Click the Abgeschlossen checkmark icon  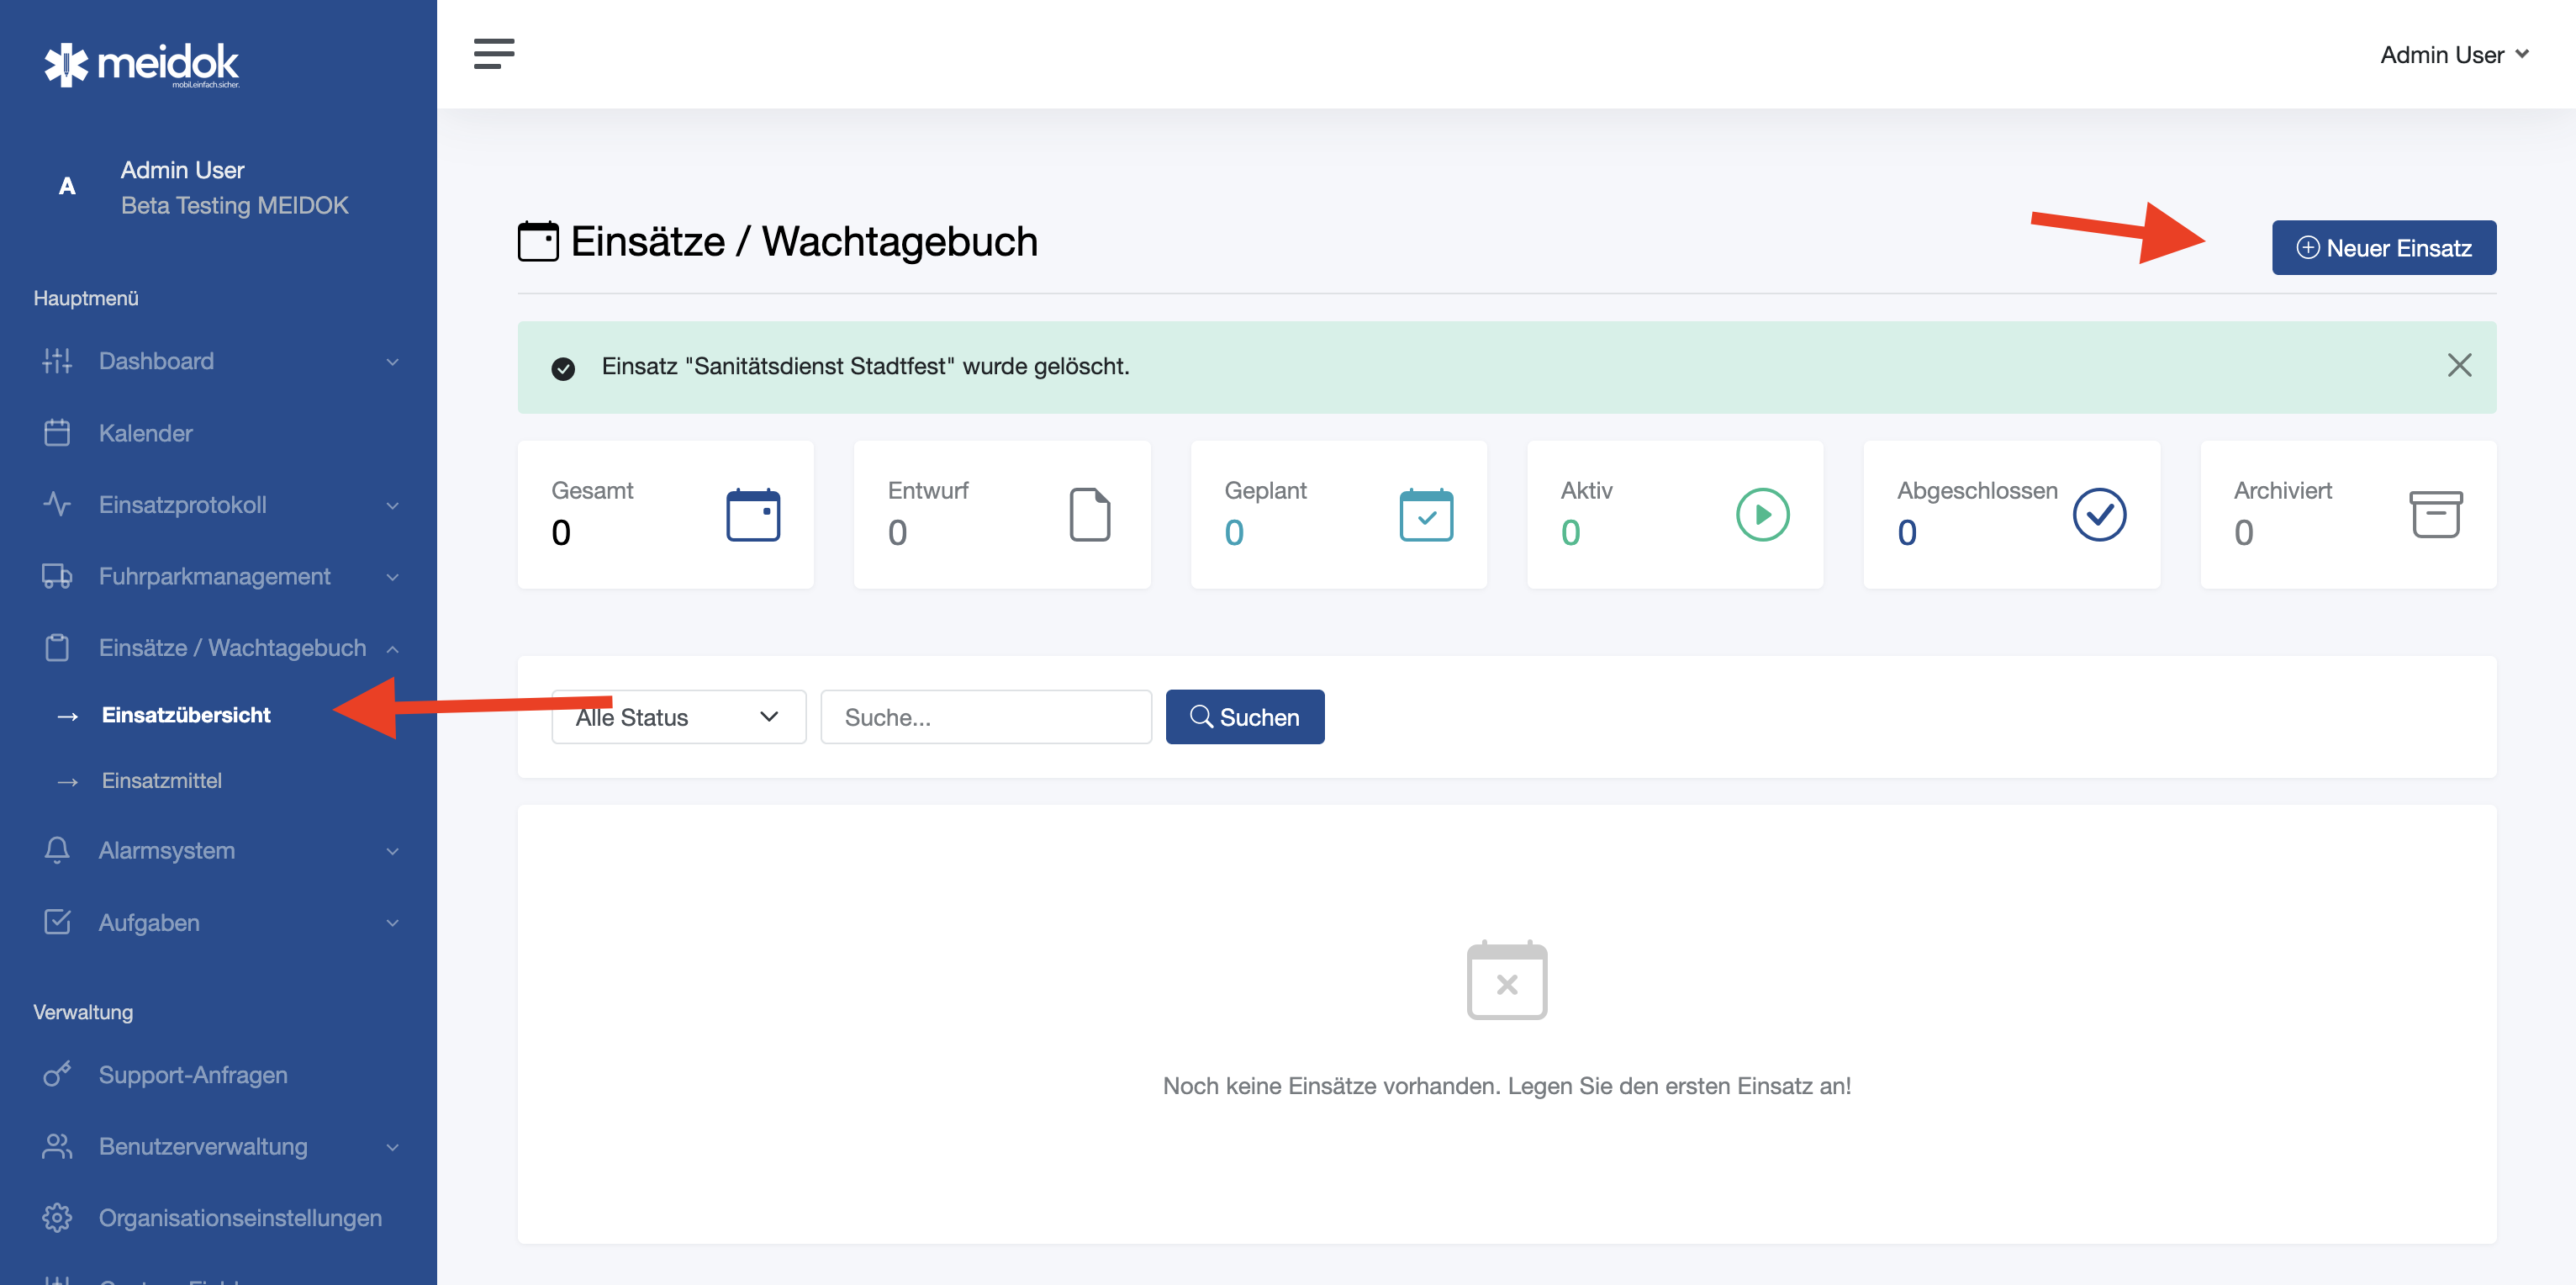point(2099,515)
